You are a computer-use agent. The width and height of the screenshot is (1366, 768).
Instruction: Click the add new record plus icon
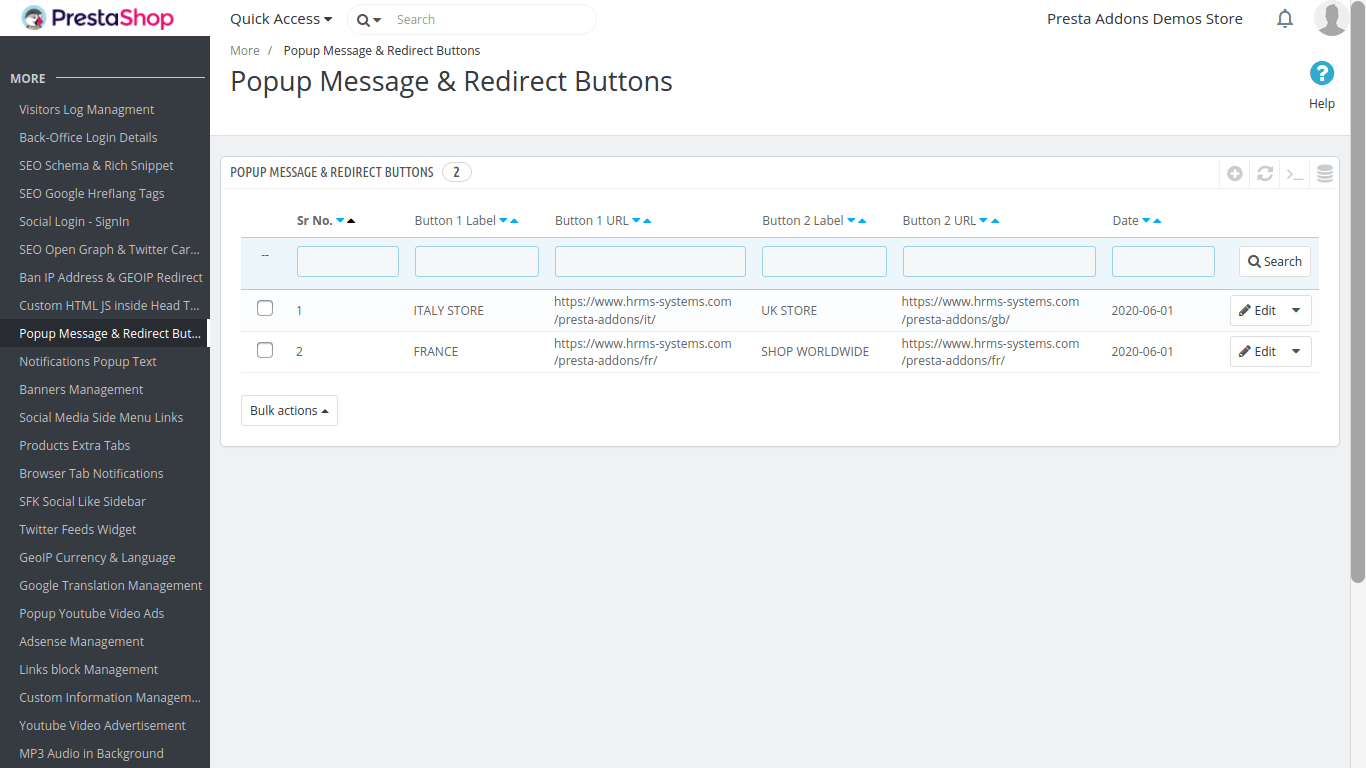[1235, 173]
